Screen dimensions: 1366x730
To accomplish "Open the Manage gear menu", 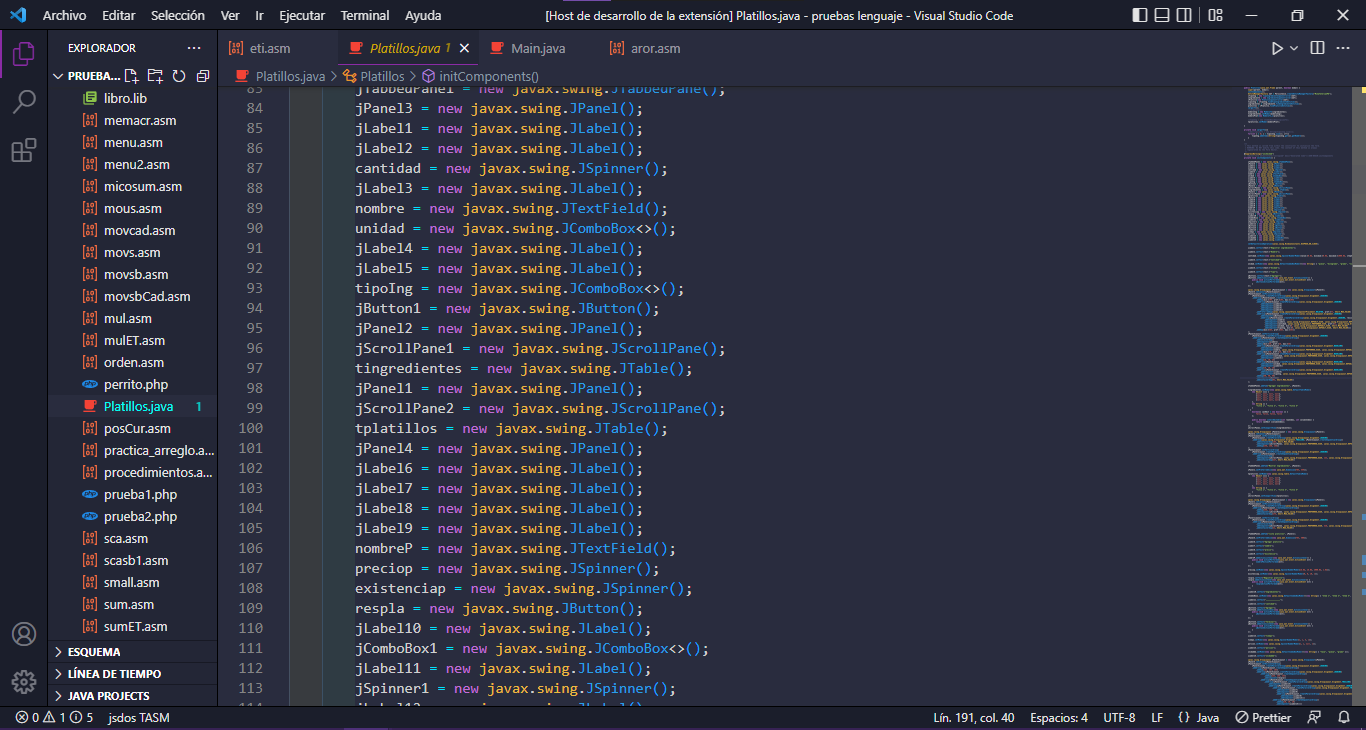I will (x=24, y=682).
